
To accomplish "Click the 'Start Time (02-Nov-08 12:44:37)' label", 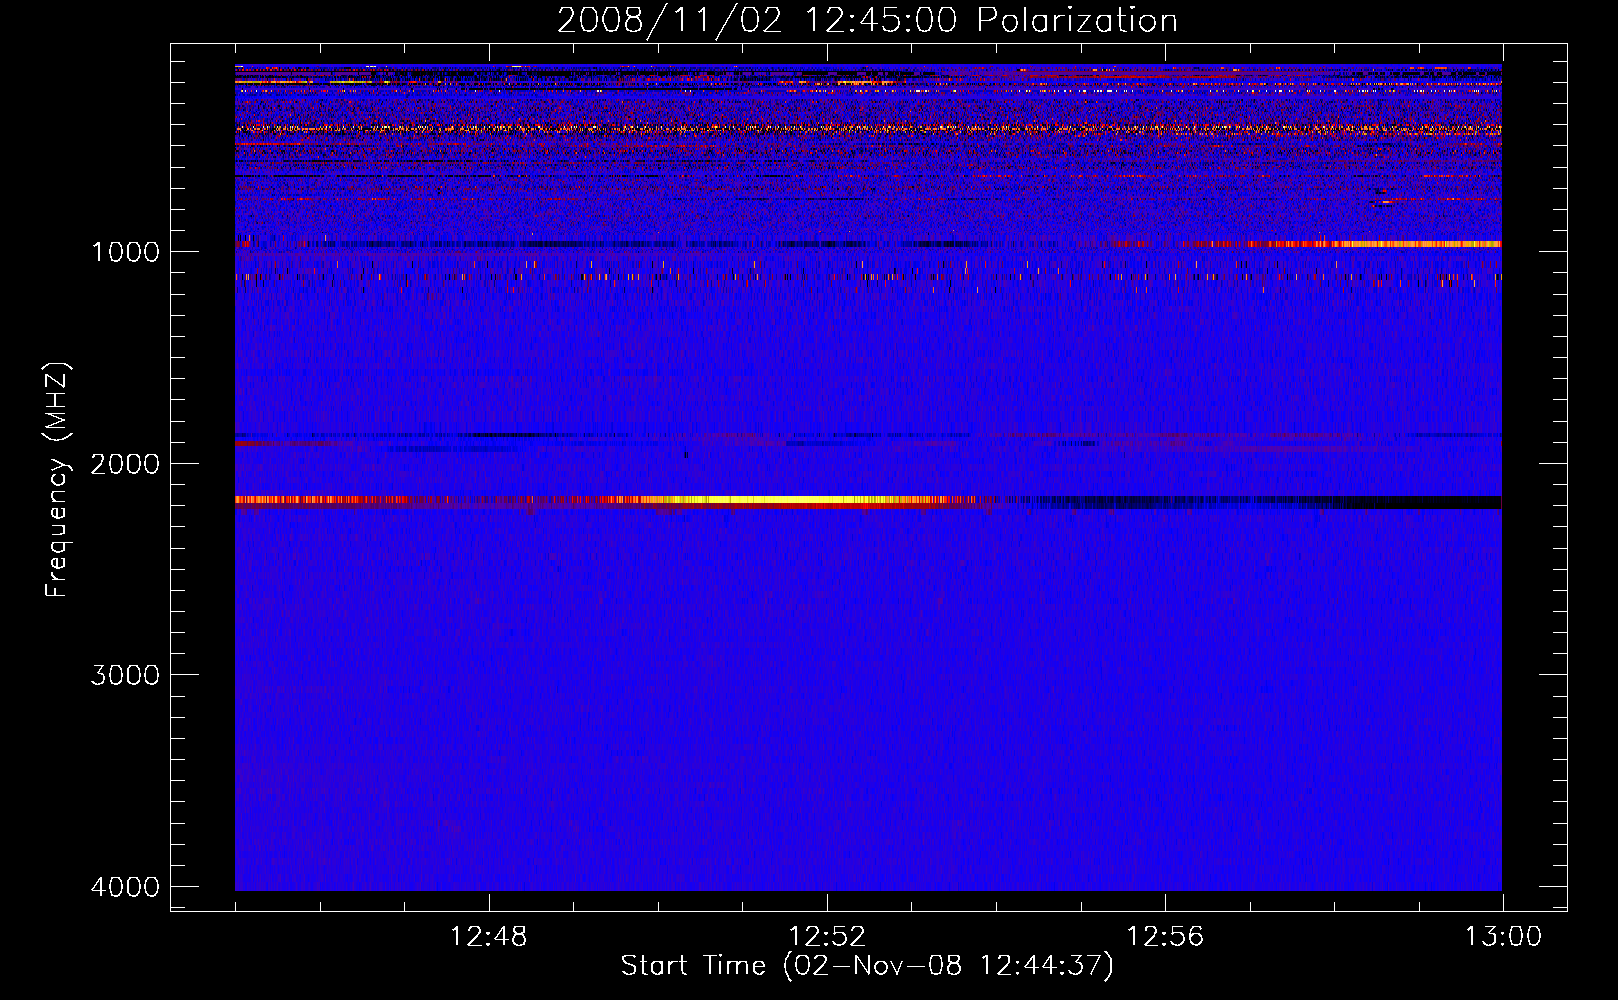I will click(867, 966).
